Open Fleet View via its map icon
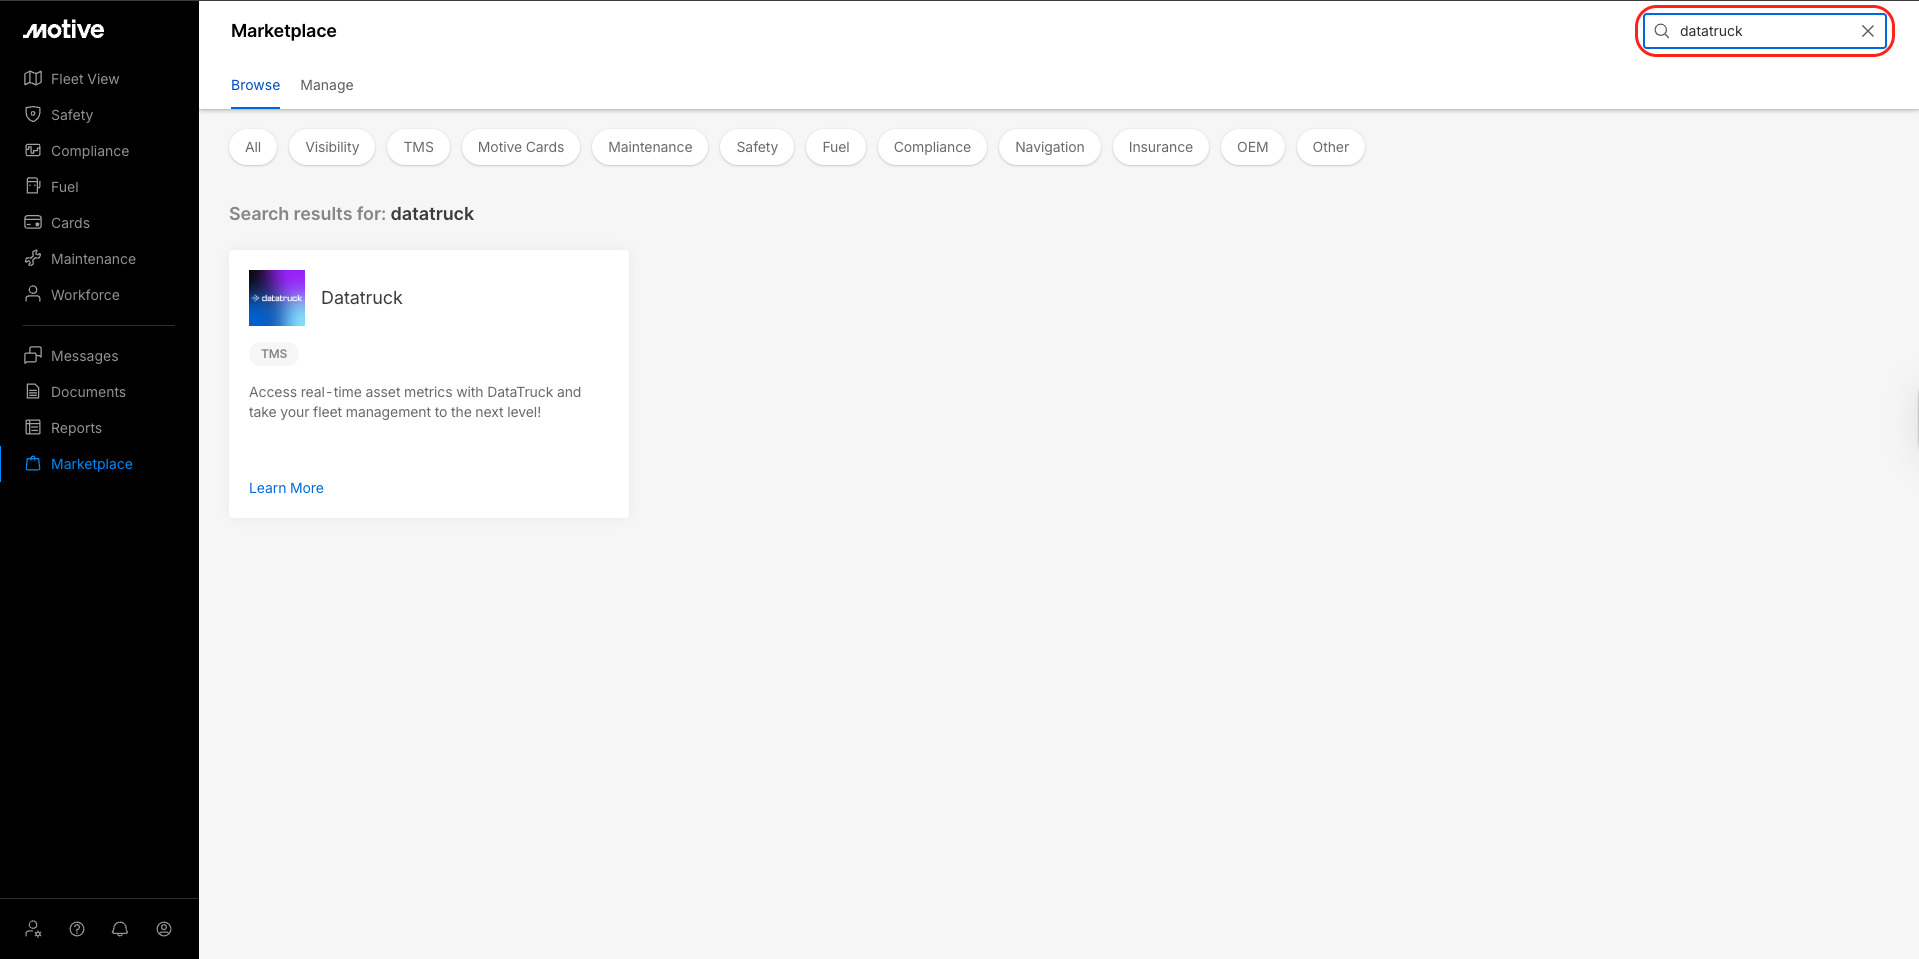This screenshot has width=1919, height=959. 33,78
